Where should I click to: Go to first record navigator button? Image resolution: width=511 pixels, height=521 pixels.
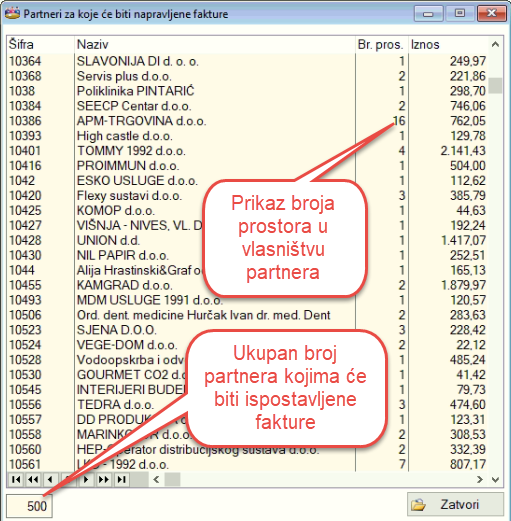click(16, 479)
